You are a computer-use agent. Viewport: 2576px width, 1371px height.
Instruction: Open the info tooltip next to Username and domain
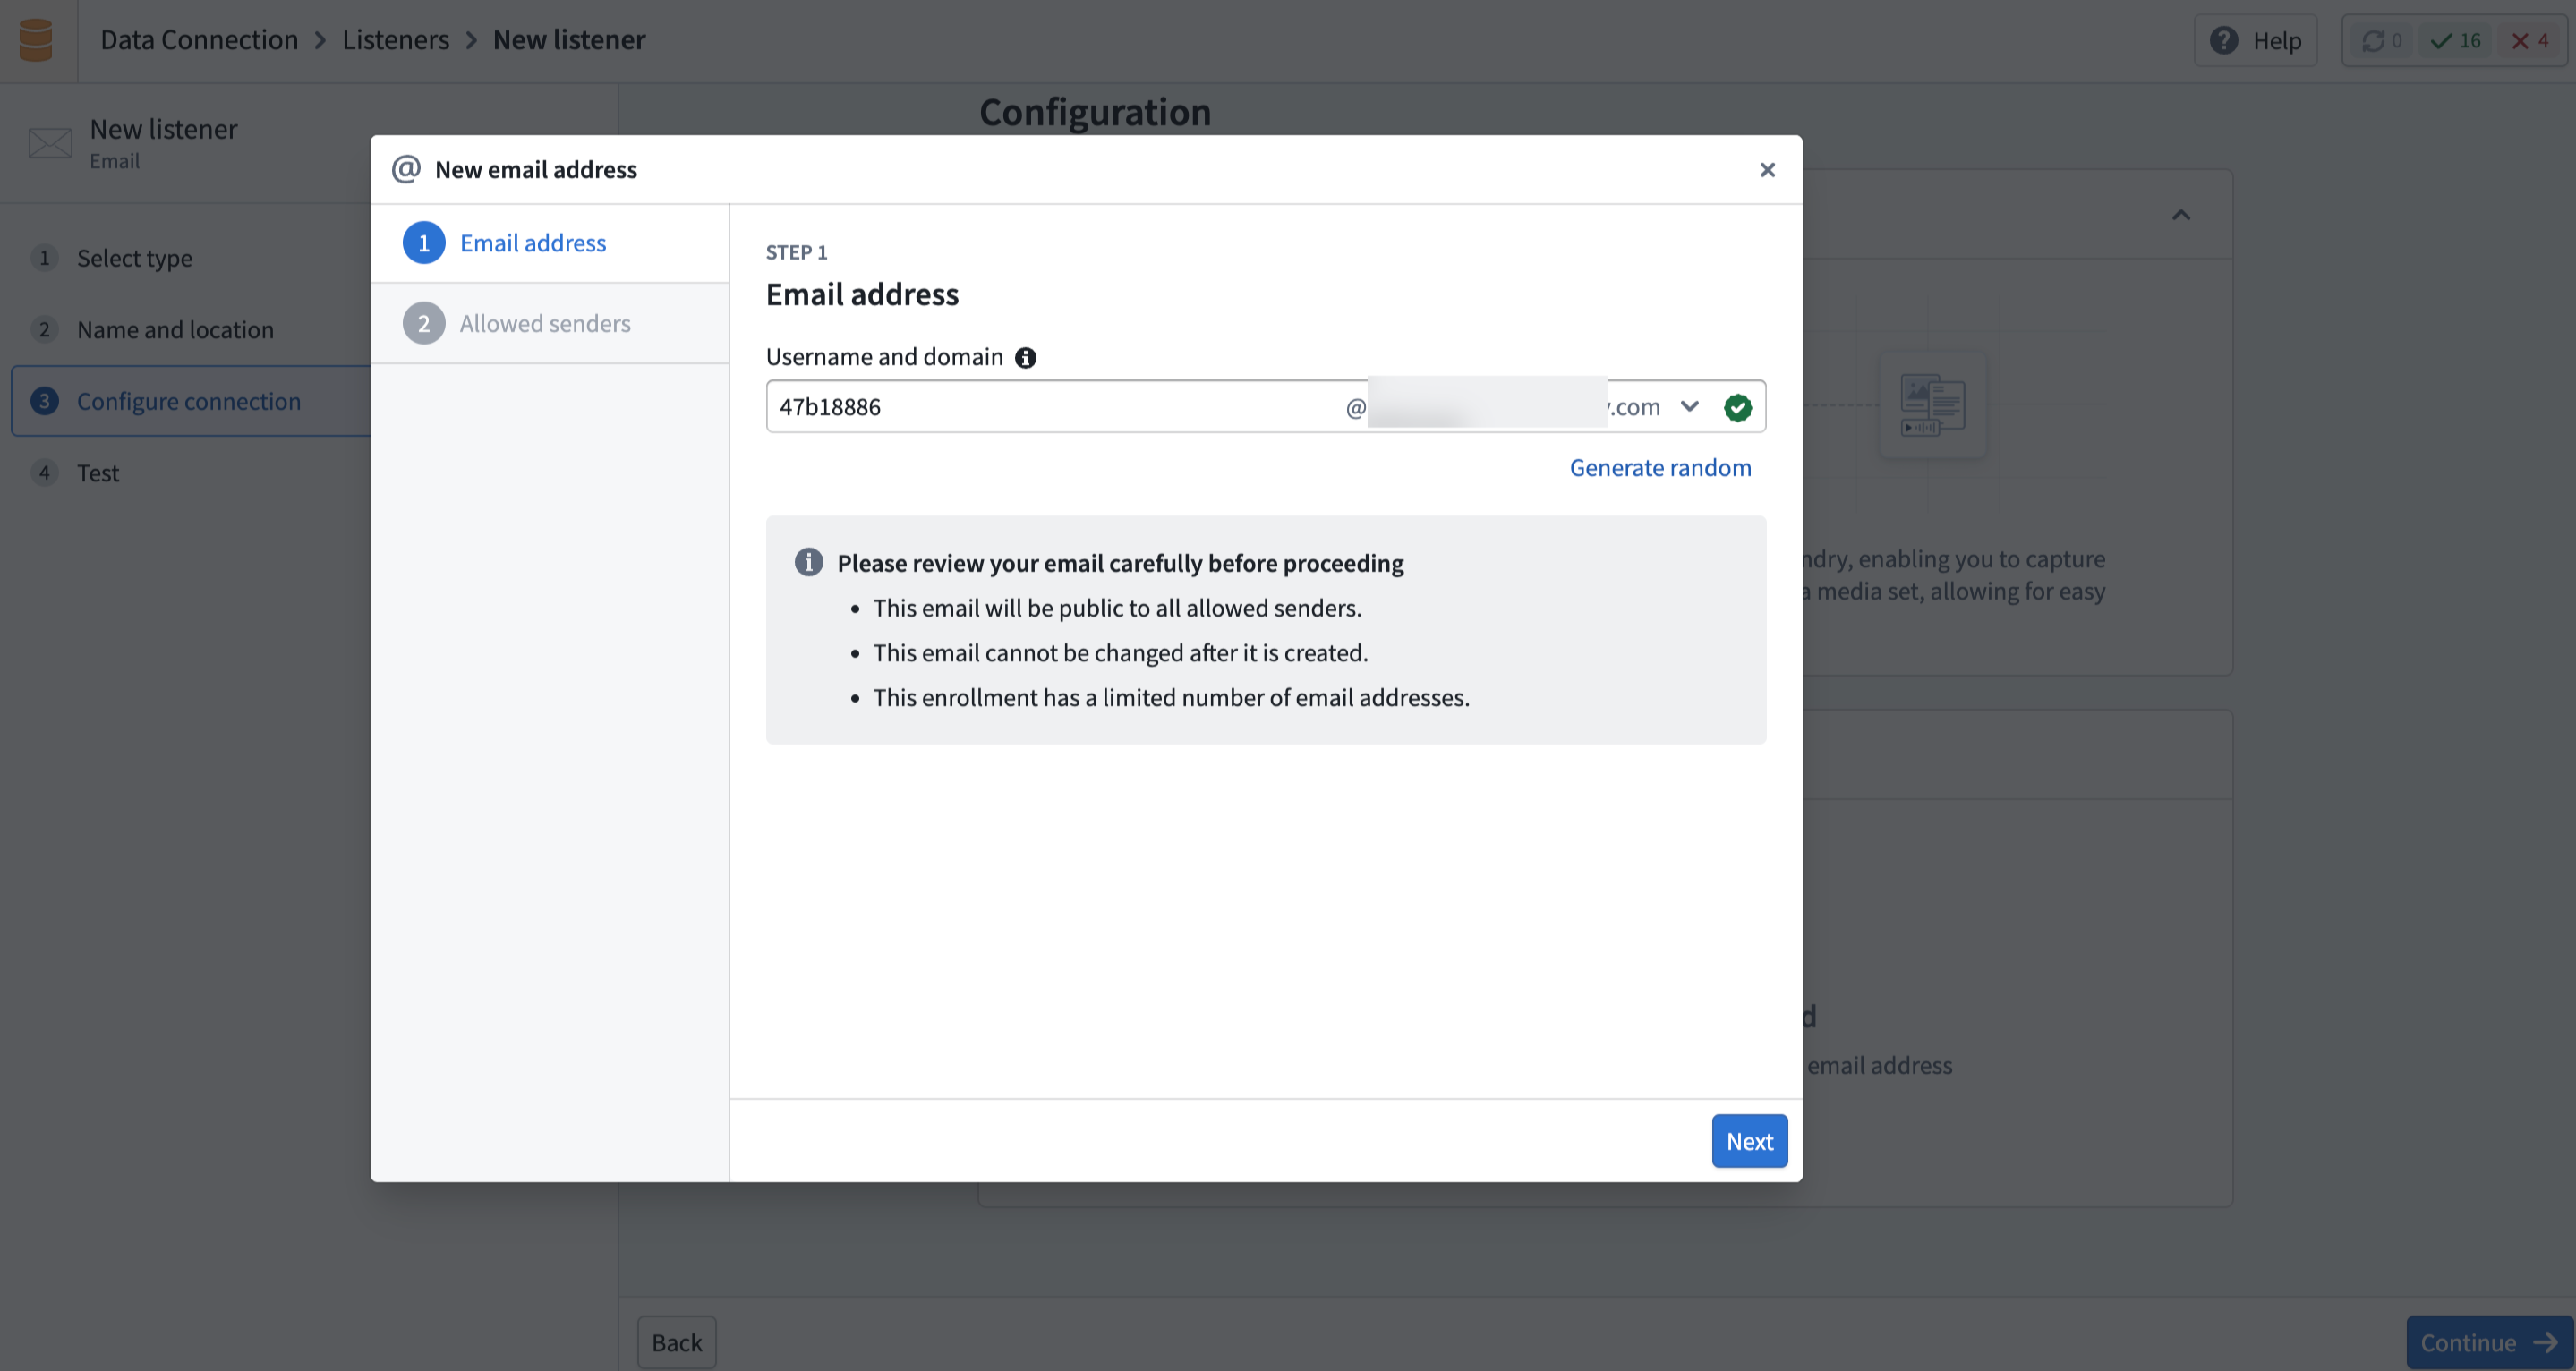(1025, 357)
